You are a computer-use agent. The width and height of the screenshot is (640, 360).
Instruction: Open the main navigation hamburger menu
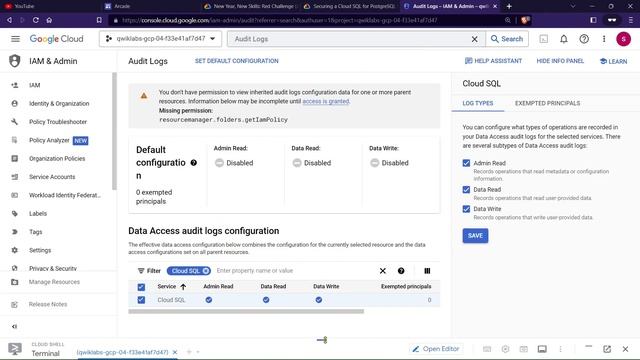pos(16,39)
